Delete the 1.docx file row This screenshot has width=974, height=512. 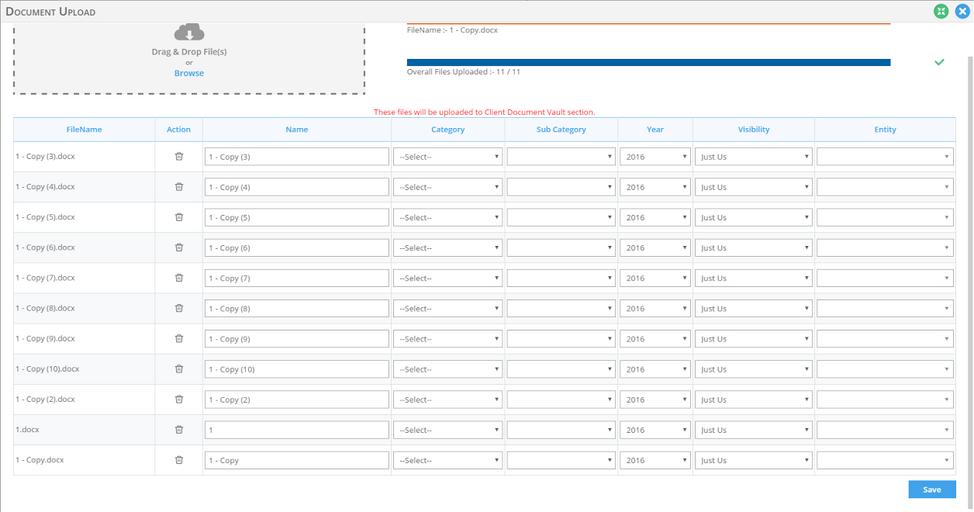tap(179, 430)
